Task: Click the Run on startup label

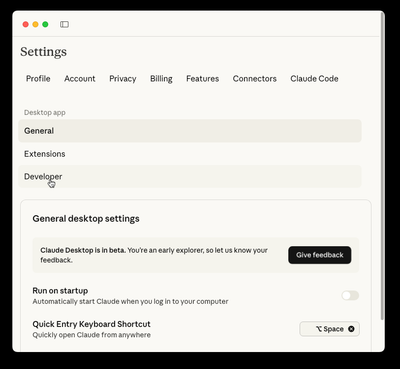Action: pyautogui.click(x=60, y=291)
